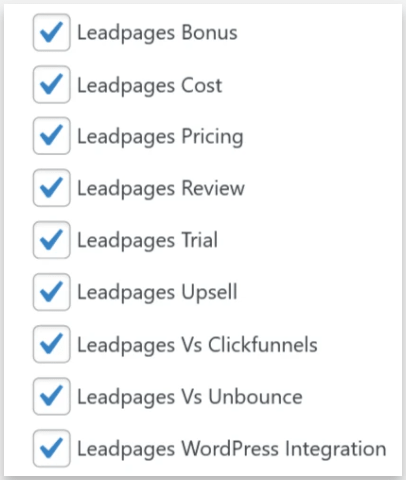Uncheck the Leadpages Bonus checkbox
Image resolution: width=406 pixels, height=480 pixels.
[51, 32]
